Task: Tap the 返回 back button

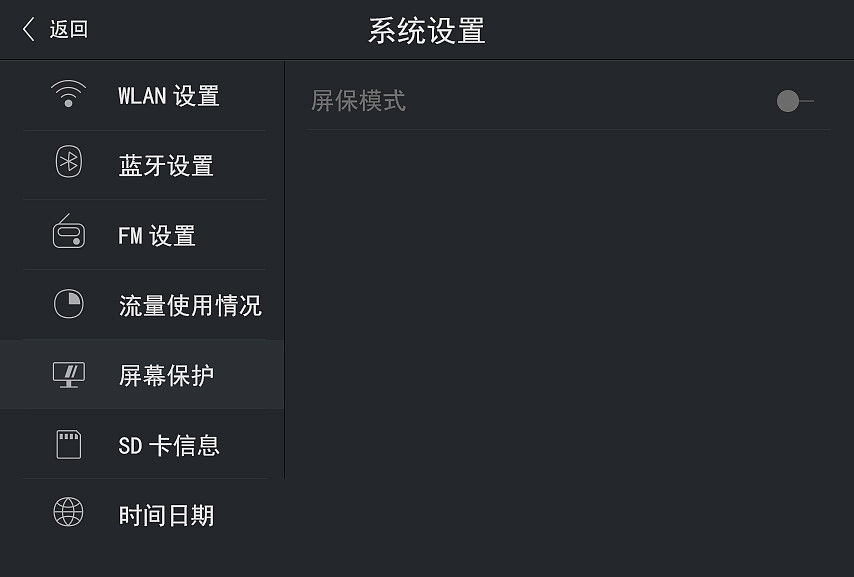Action: [x=55, y=28]
